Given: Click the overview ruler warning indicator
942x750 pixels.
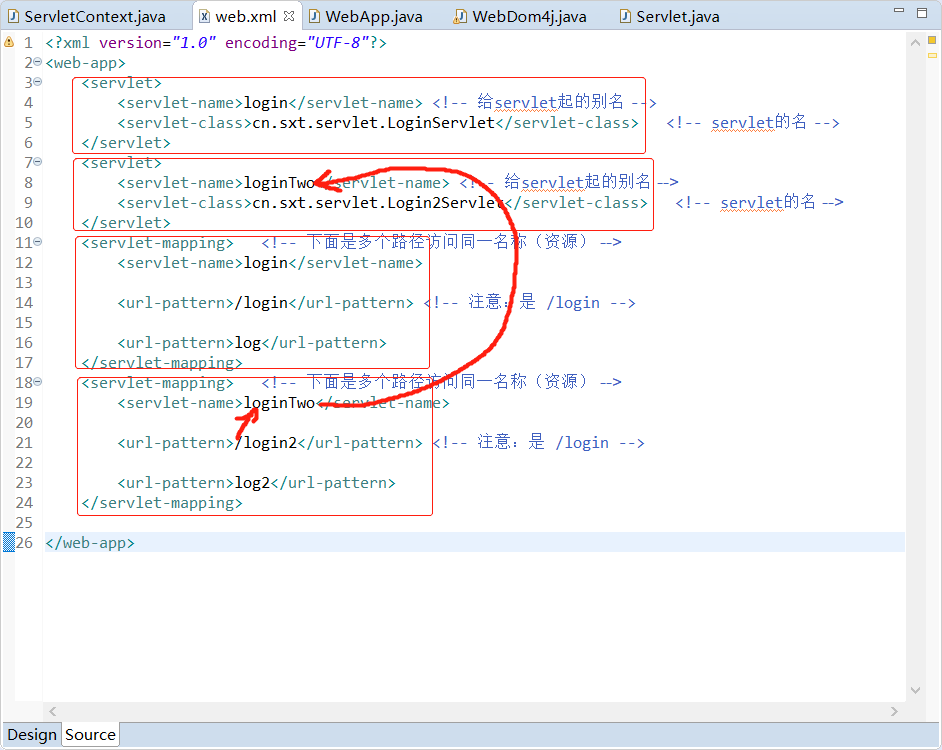Looking at the screenshot, I should coord(932,40).
